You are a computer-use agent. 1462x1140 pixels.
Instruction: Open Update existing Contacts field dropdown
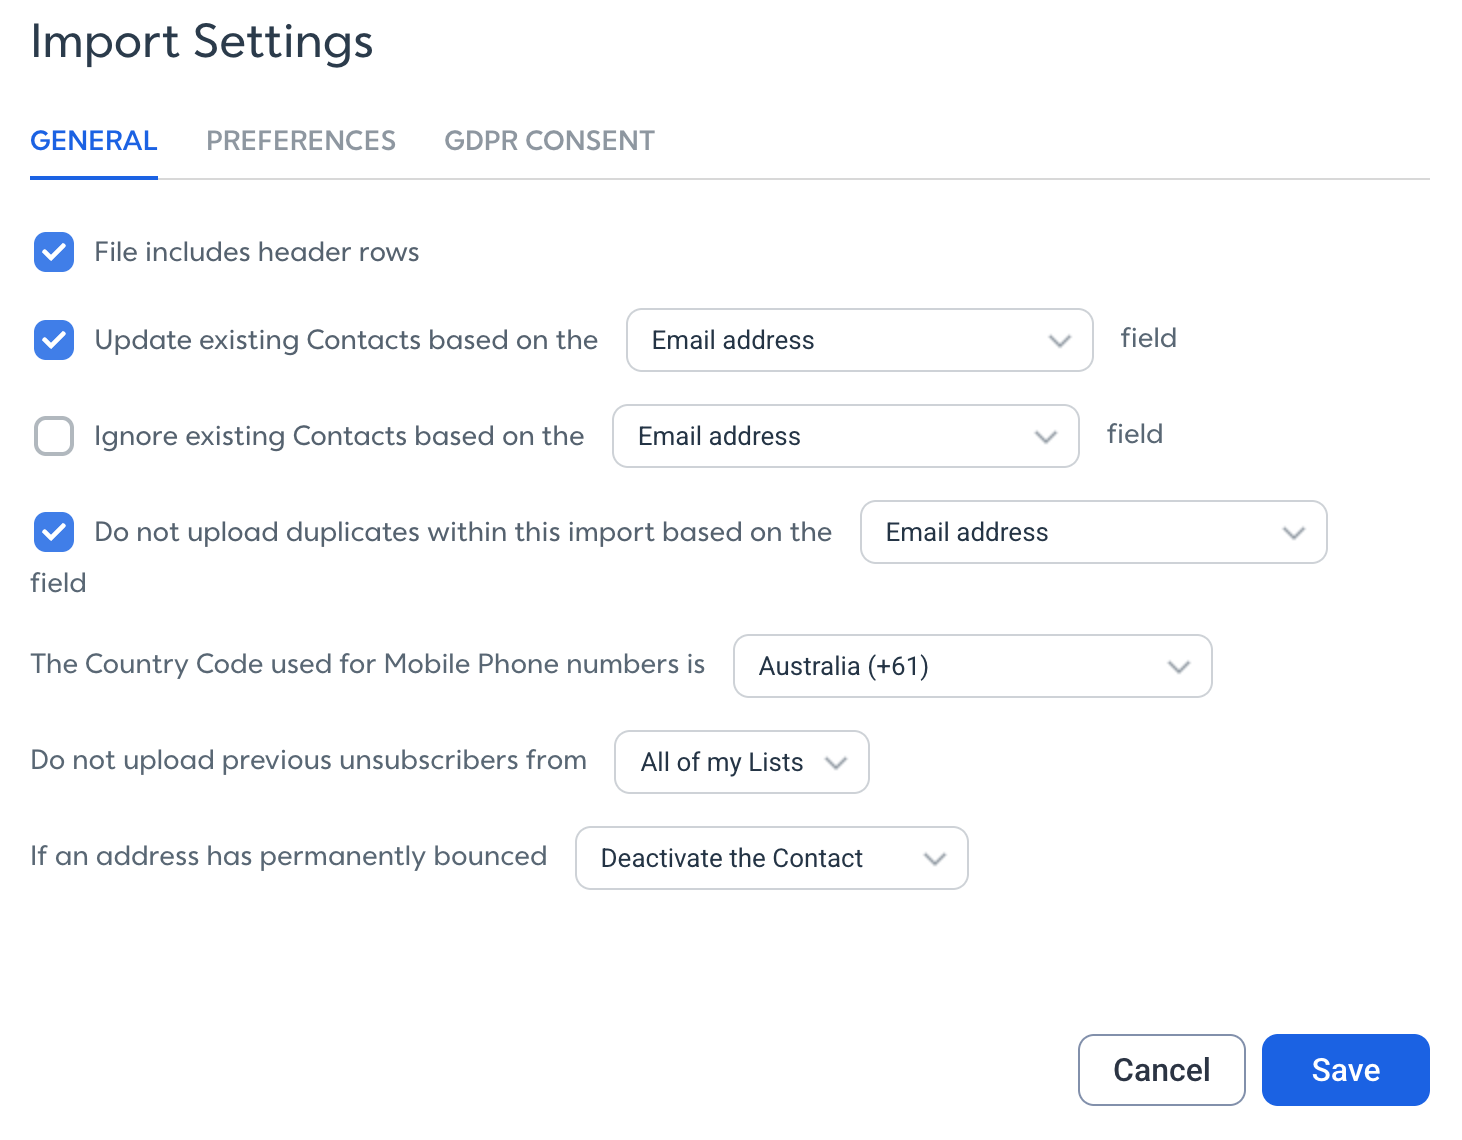[860, 340]
